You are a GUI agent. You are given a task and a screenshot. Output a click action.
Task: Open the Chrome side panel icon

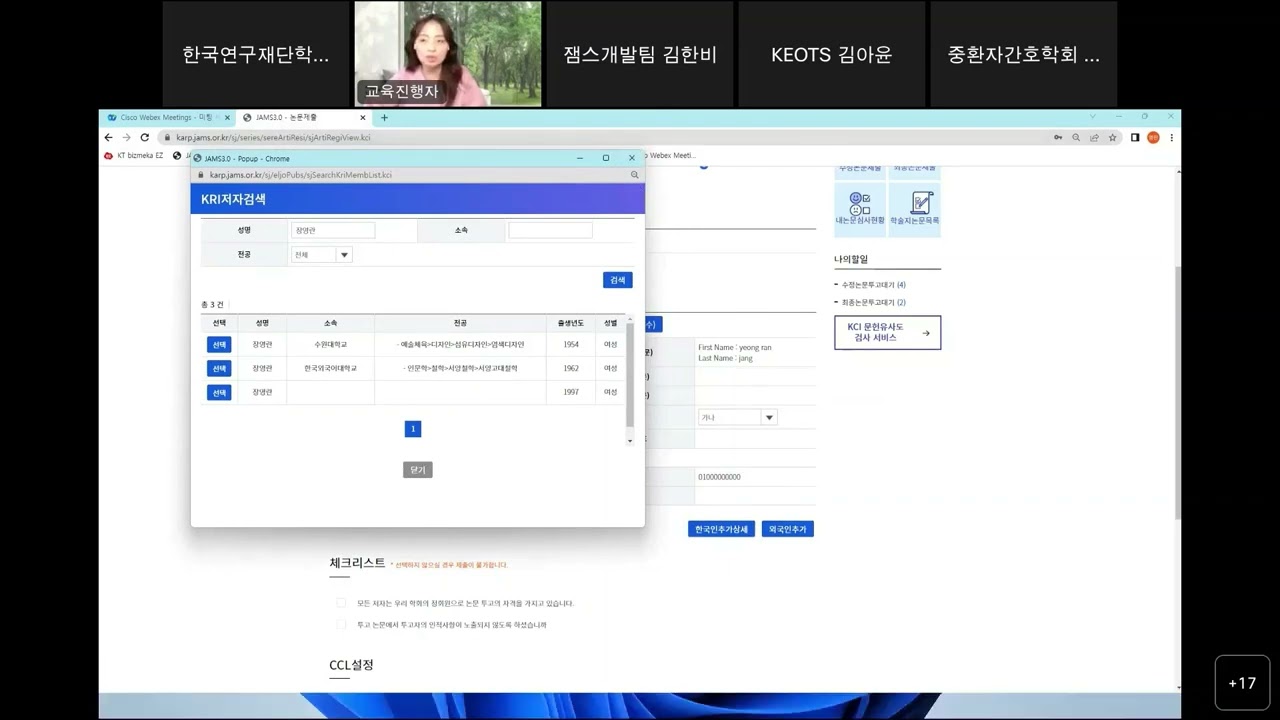tap(1135, 138)
